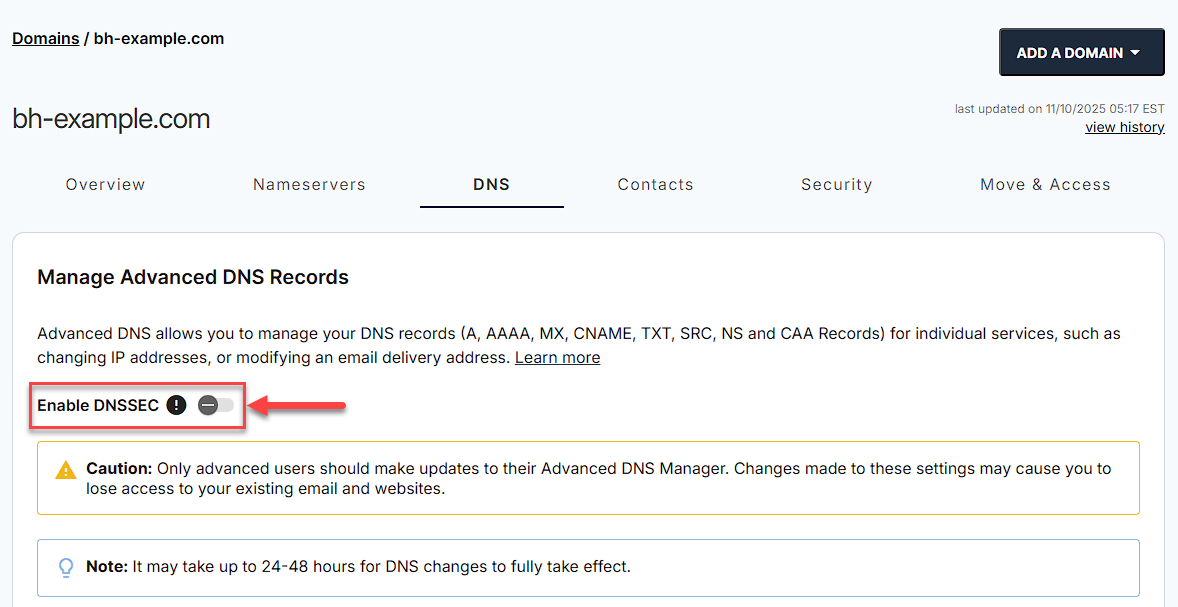Toggle the Enable DNSSEC switch on
This screenshot has height=607, width=1178.
pos(217,405)
